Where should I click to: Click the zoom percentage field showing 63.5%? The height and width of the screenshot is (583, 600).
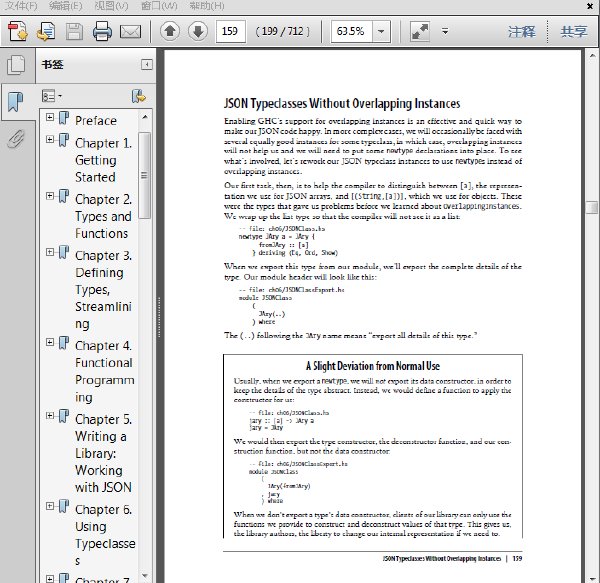pos(351,31)
